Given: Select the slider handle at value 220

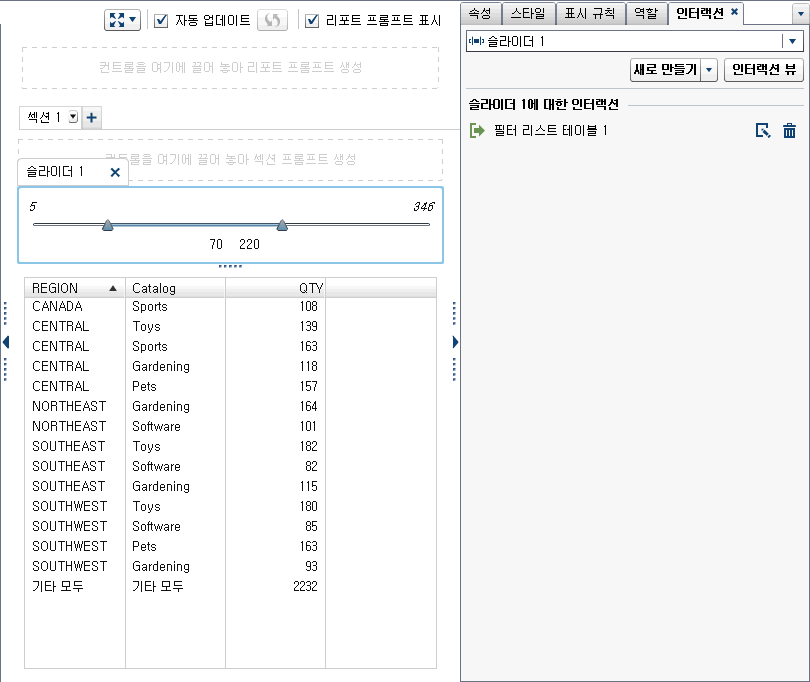Looking at the screenshot, I should [x=282, y=226].
